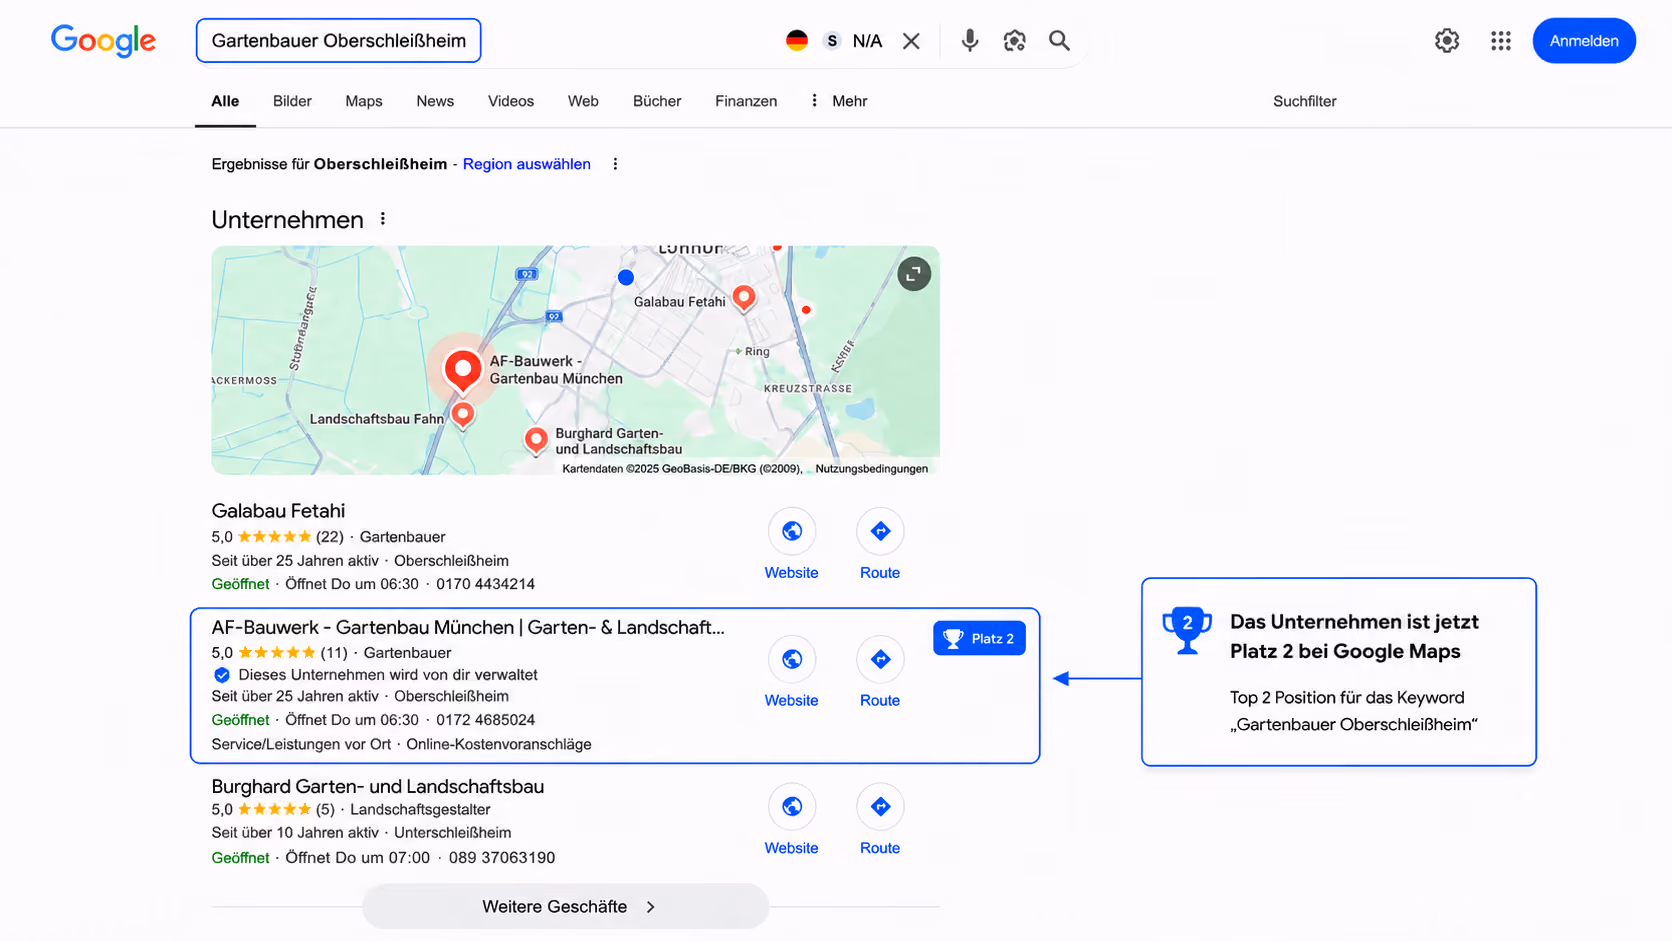Click the Region auswählen link
This screenshot has height=941, width=1672.
[x=527, y=164]
